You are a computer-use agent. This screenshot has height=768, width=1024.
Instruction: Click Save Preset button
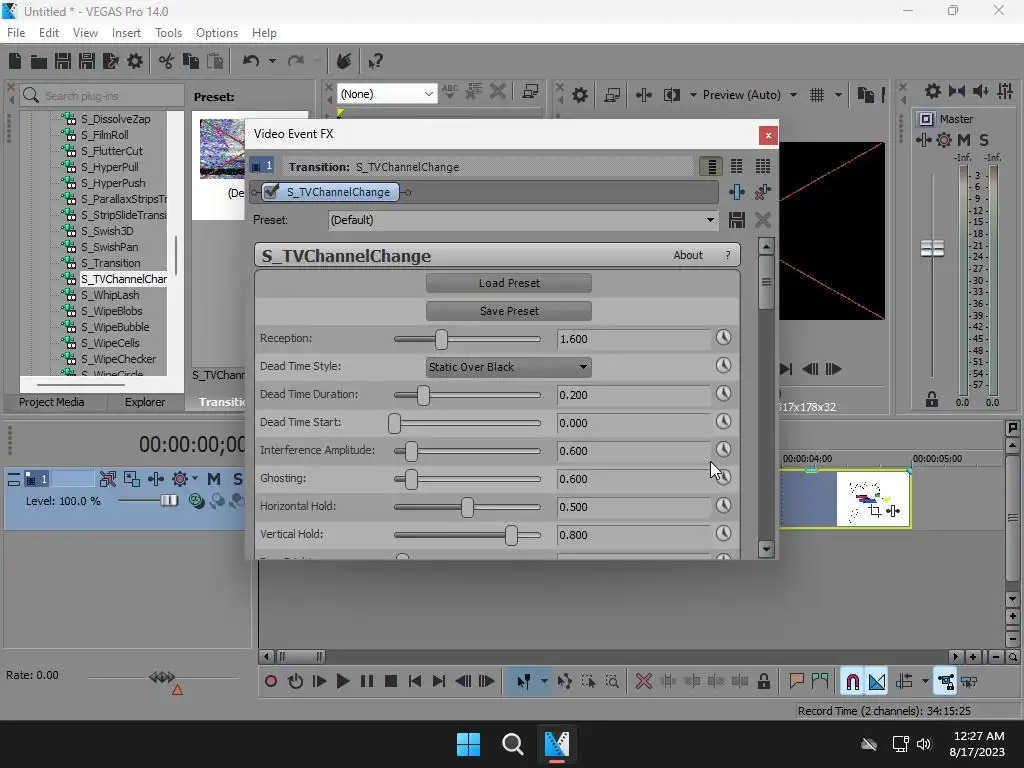pyautogui.click(x=509, y=312)
